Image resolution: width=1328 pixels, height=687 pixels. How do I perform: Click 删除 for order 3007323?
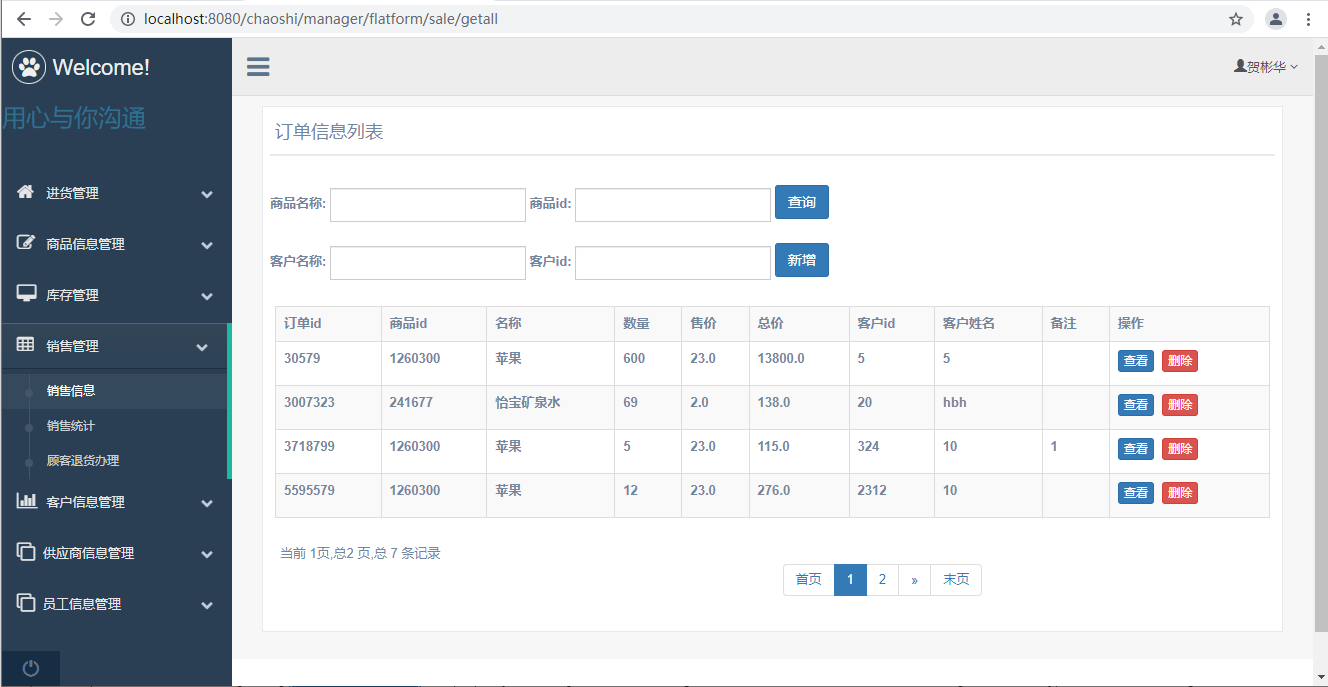coord(1180,405)
